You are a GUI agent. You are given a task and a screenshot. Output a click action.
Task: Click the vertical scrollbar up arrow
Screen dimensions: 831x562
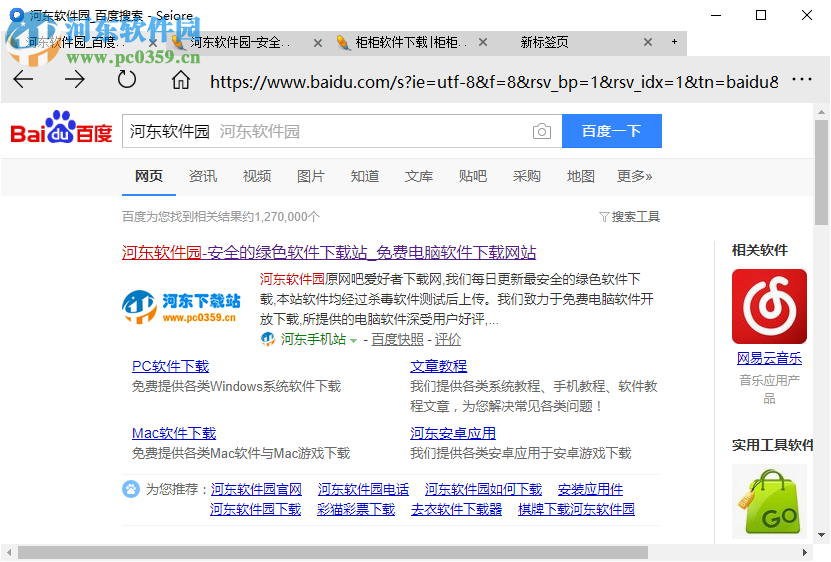821,112
